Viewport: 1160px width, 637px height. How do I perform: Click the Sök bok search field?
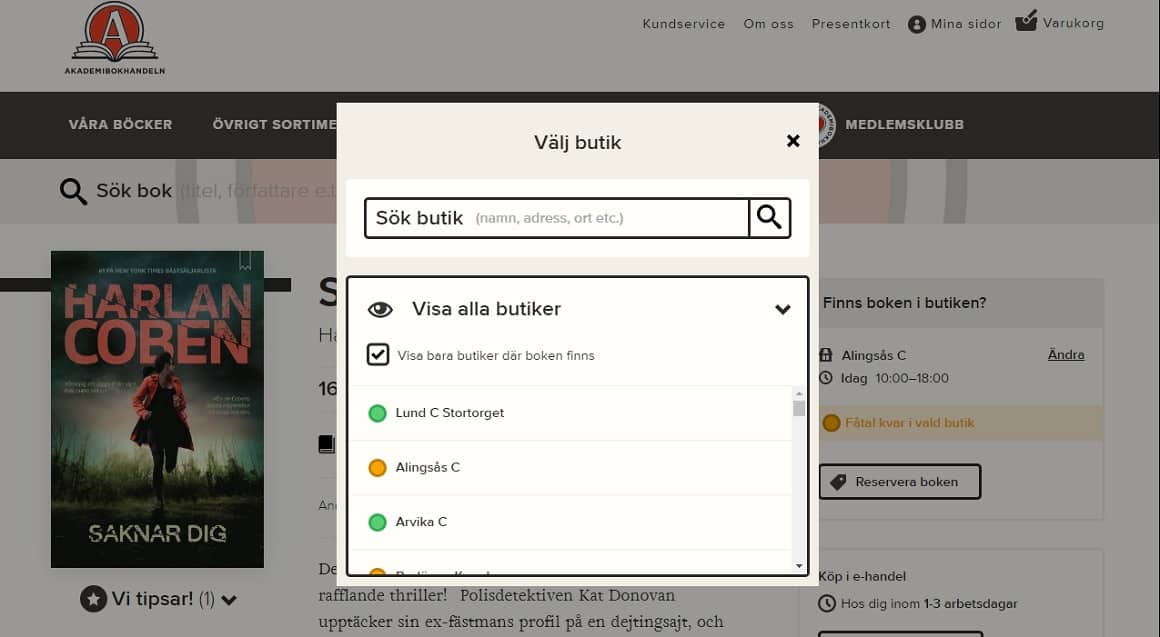[x=216, y=191]
